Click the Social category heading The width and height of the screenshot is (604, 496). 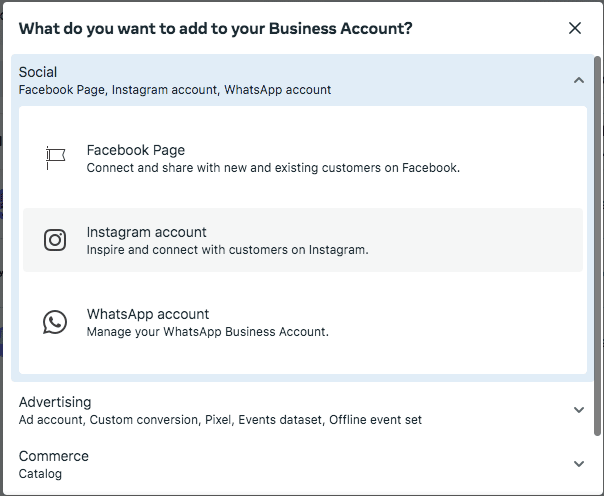pyautogui.click(x=38, y=72)
